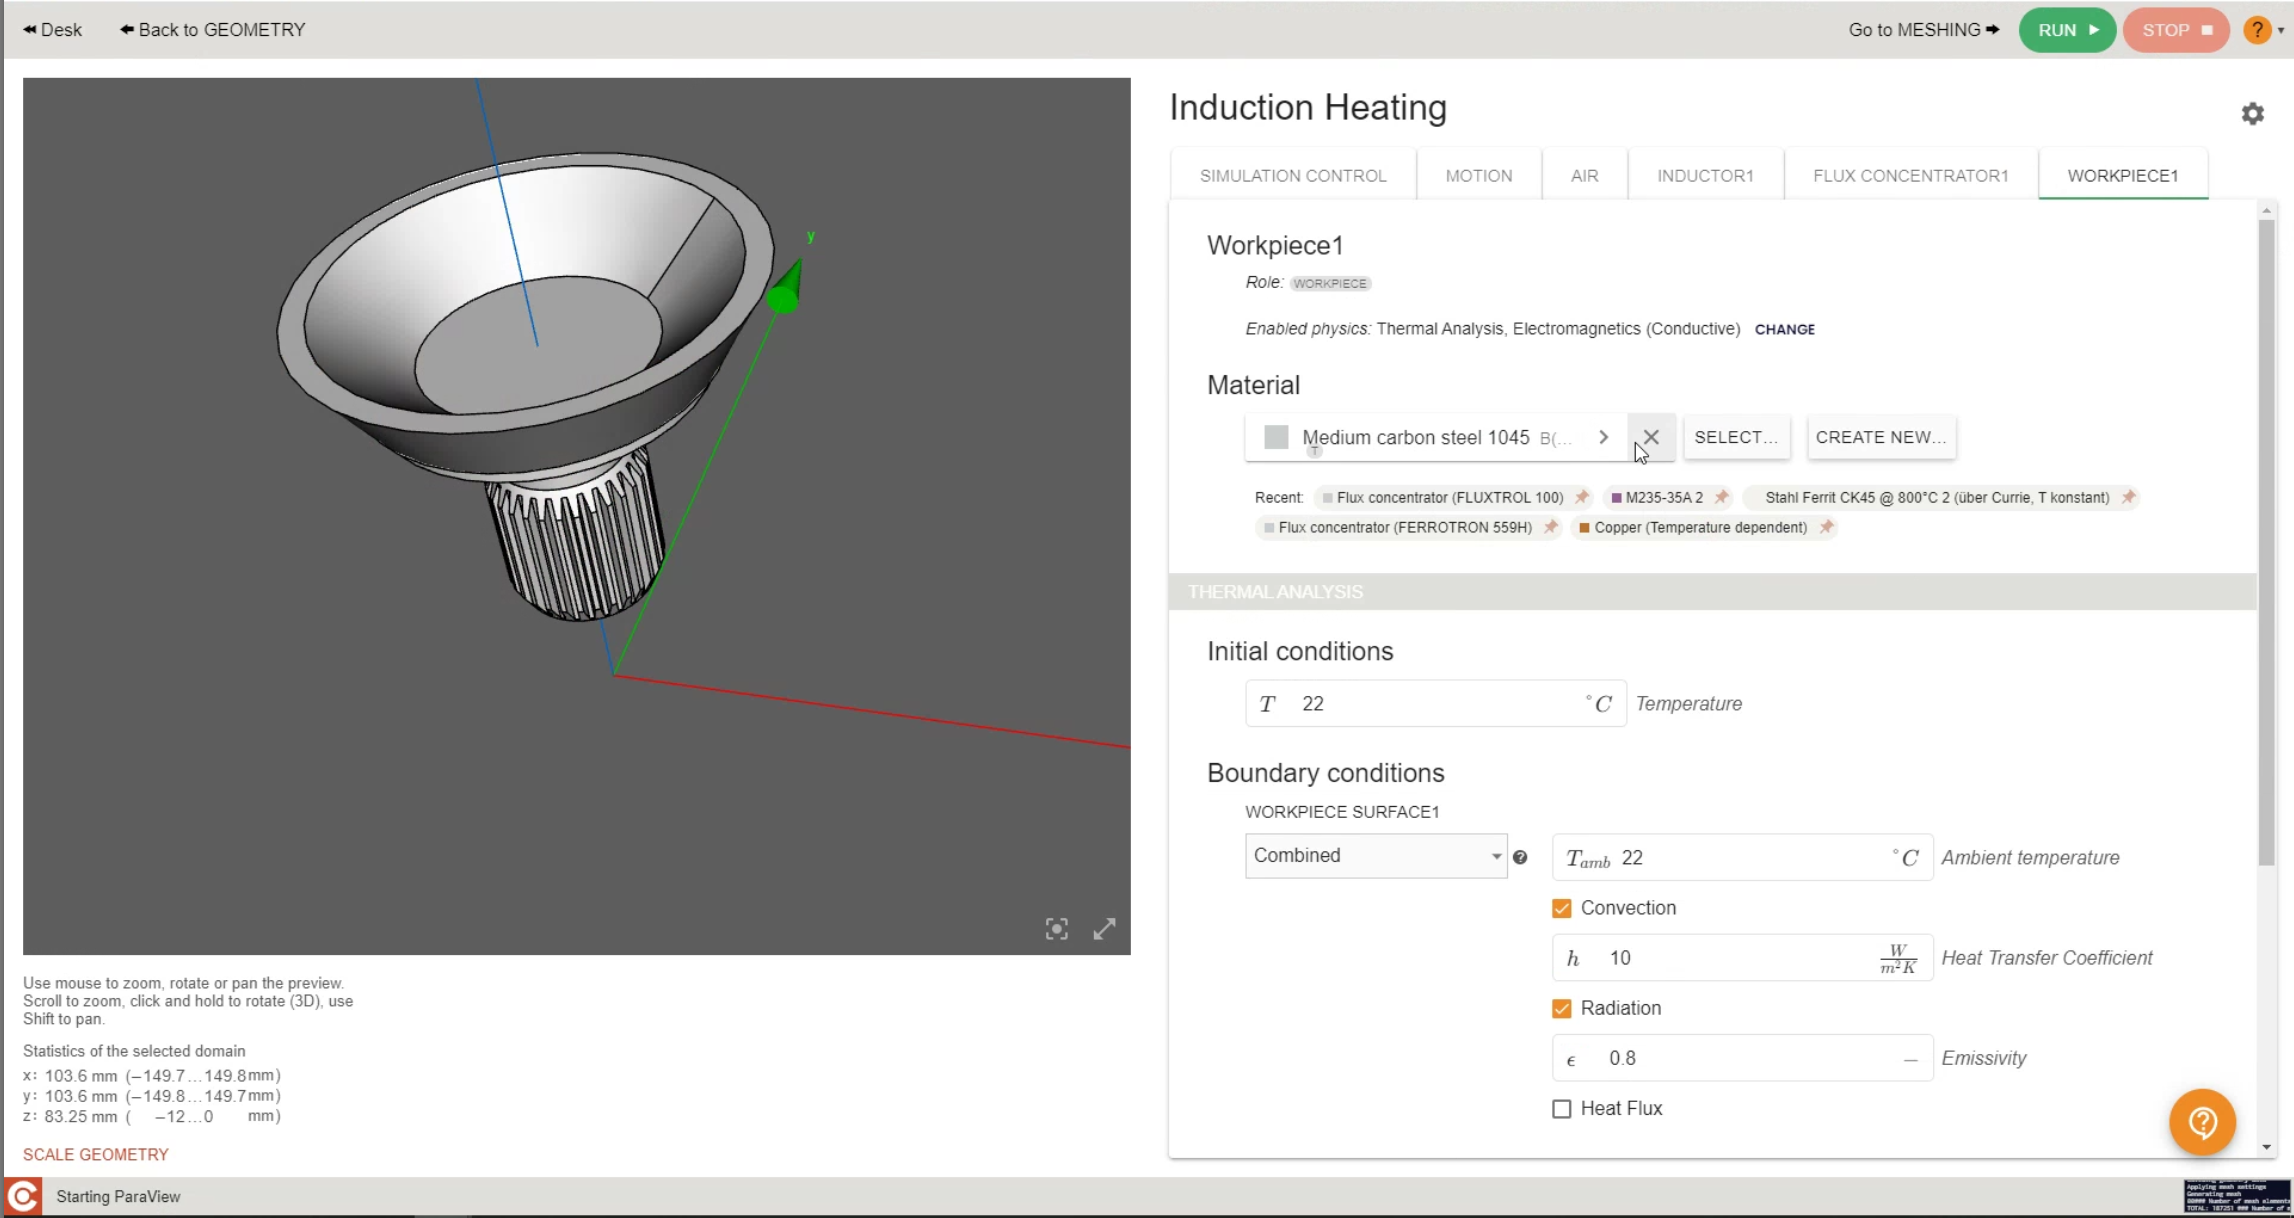The height and width of the screenshot is (1218, 2294).
Task: Go Back to GEOMETRY
Action: [x=212, y=30]
